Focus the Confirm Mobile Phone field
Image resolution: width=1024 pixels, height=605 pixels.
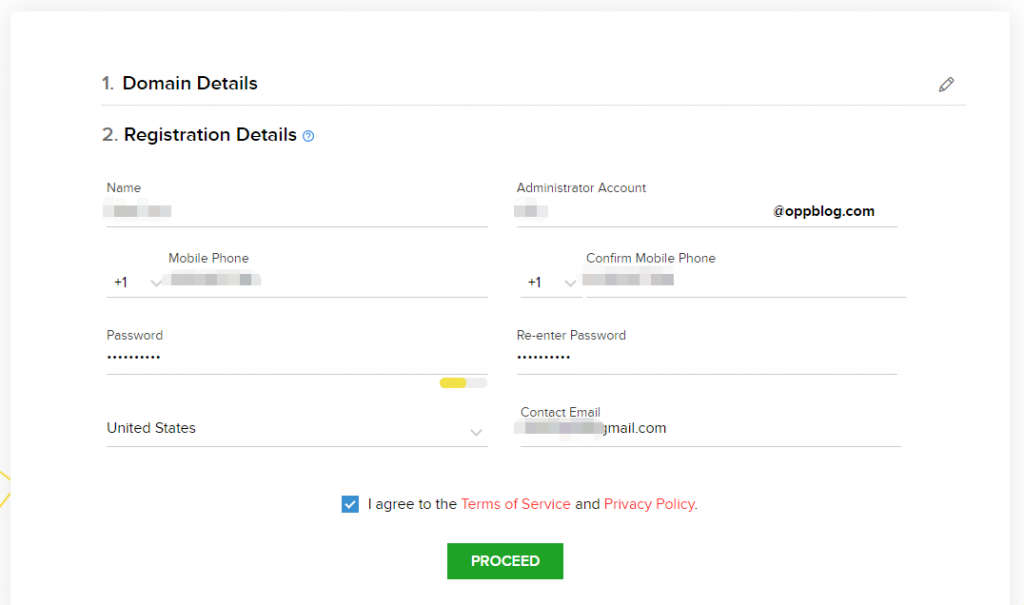(x=744, y=281)
